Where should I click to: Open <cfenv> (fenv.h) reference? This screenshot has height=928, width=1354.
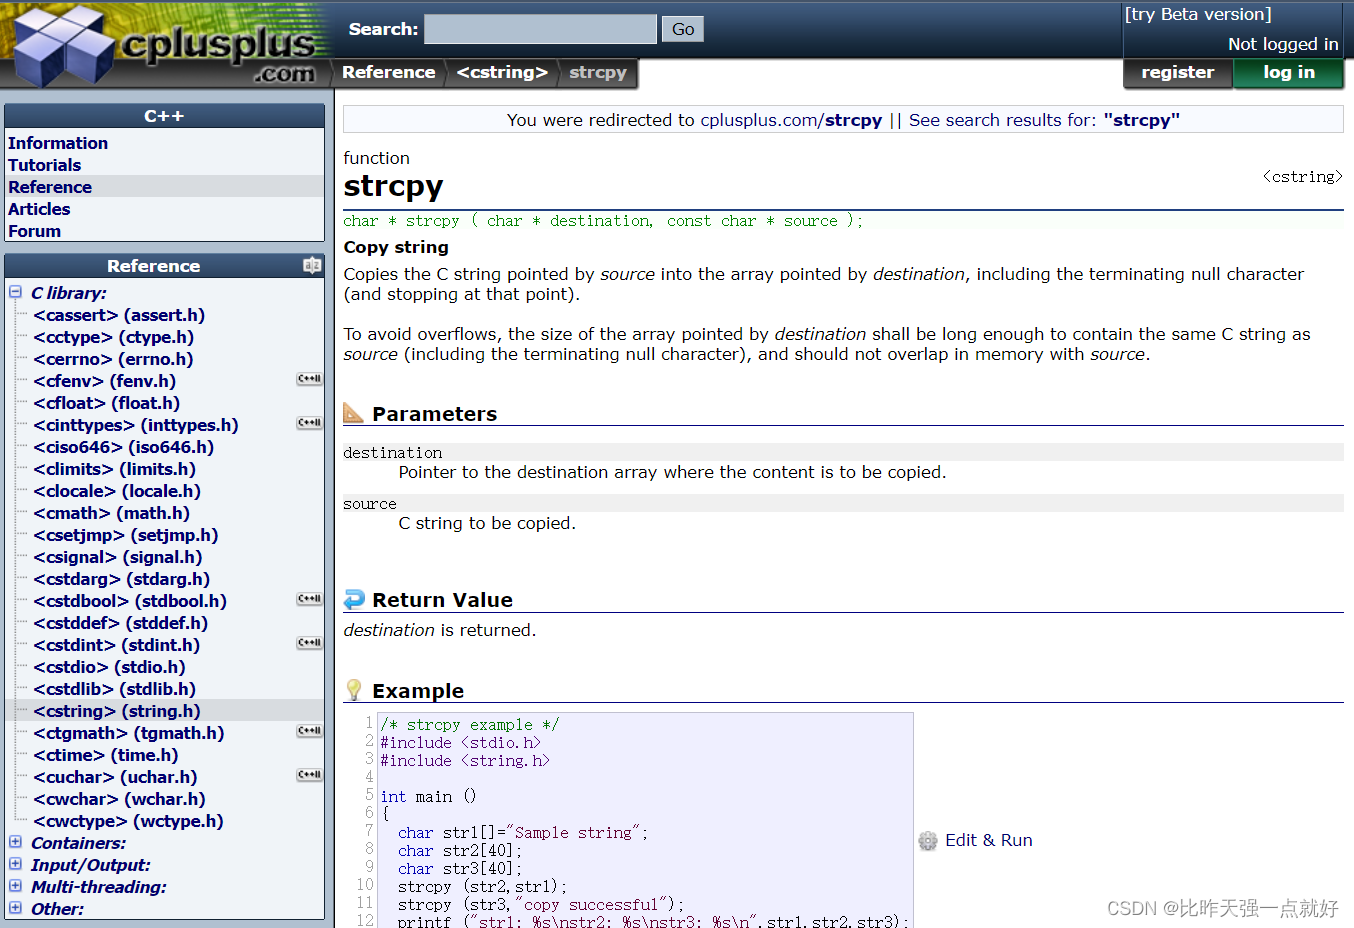pos(105,381)
